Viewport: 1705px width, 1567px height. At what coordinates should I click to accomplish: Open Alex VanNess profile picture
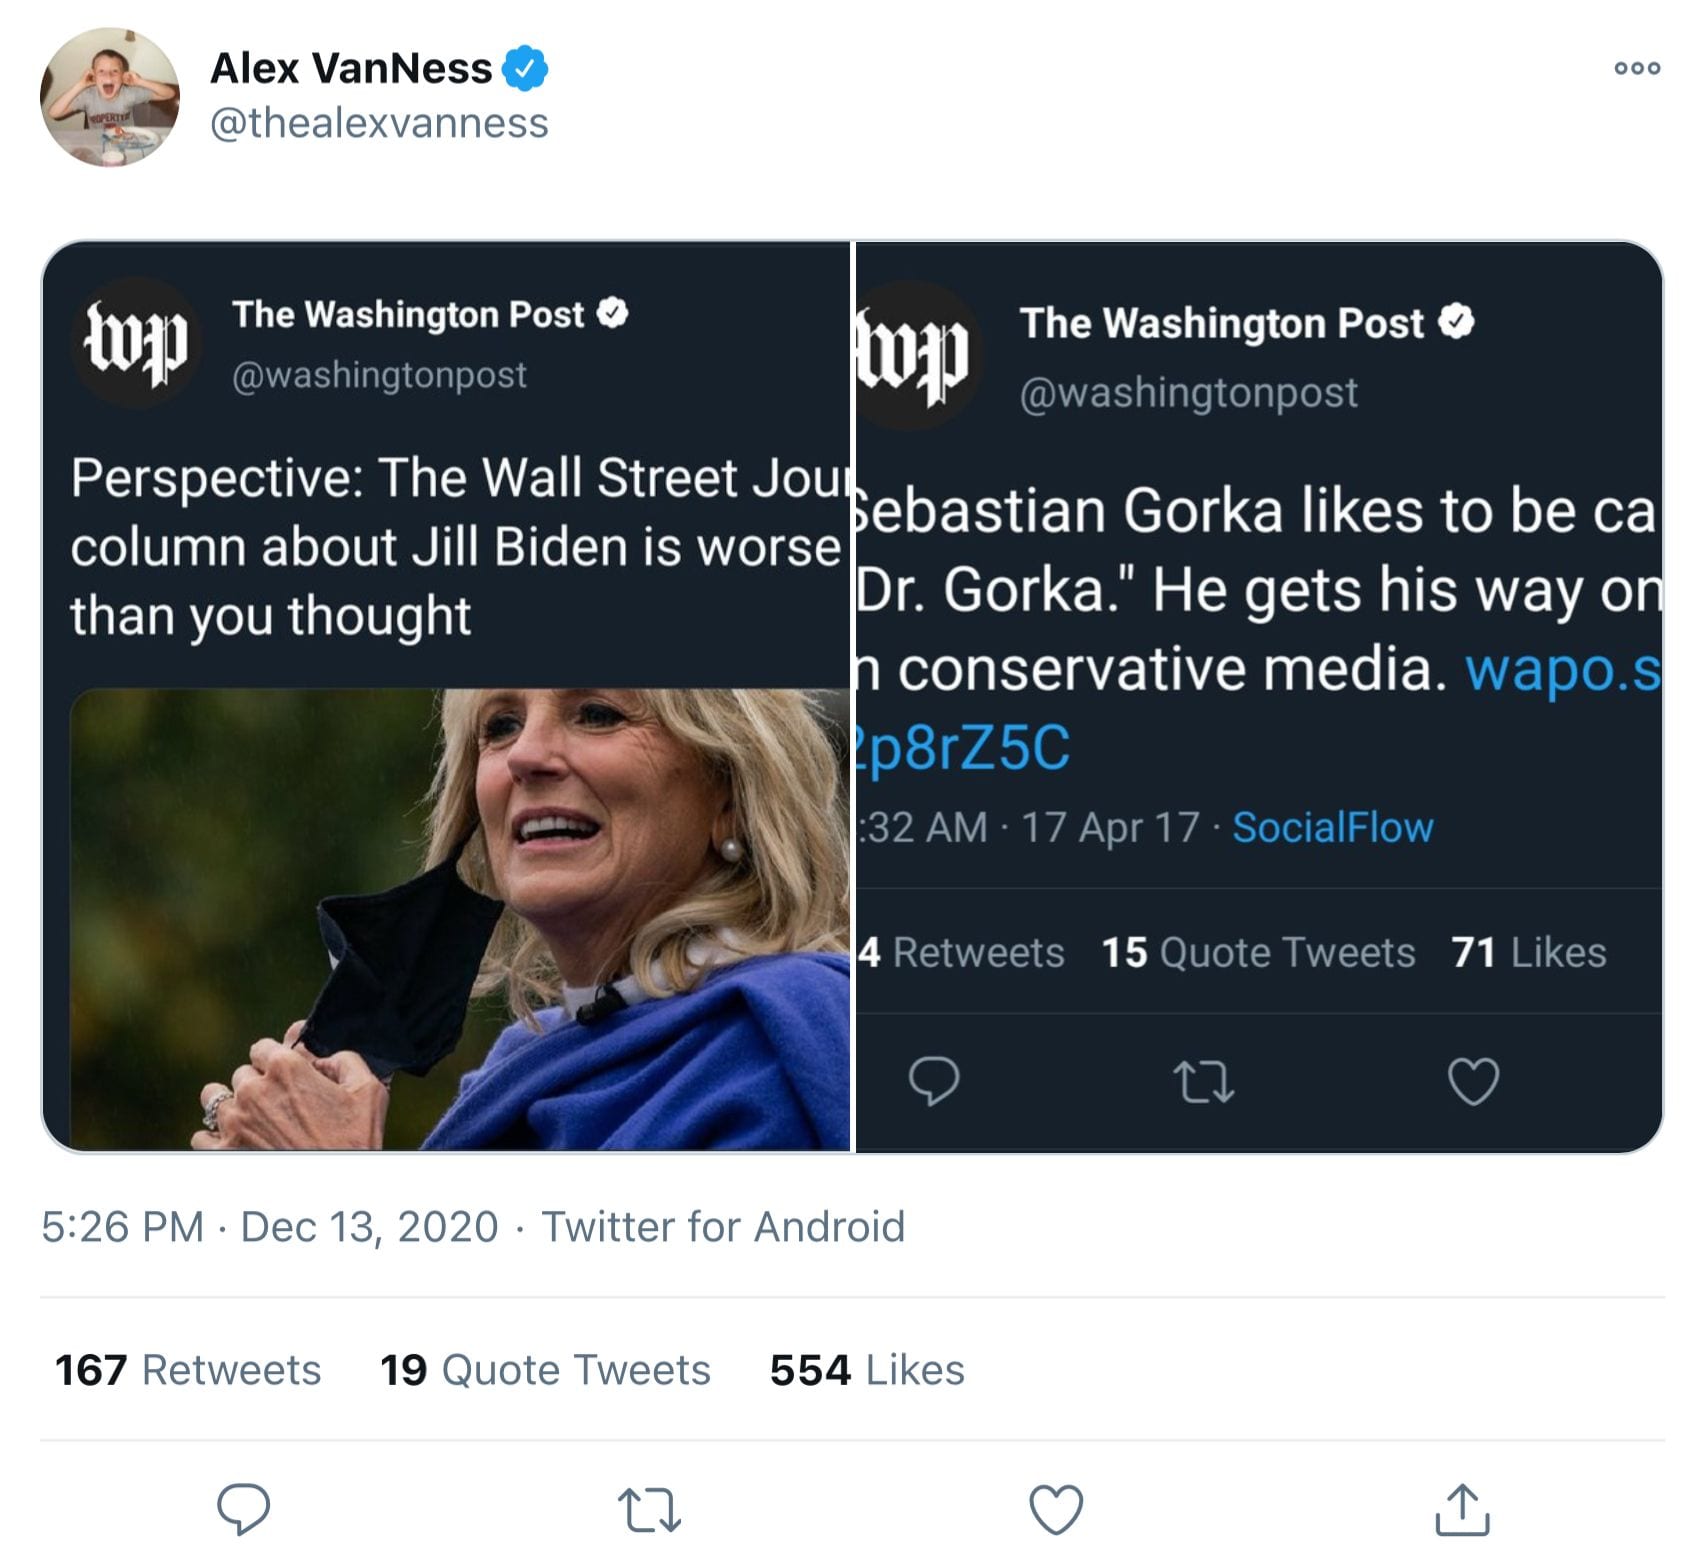click(x=110, y=97)
